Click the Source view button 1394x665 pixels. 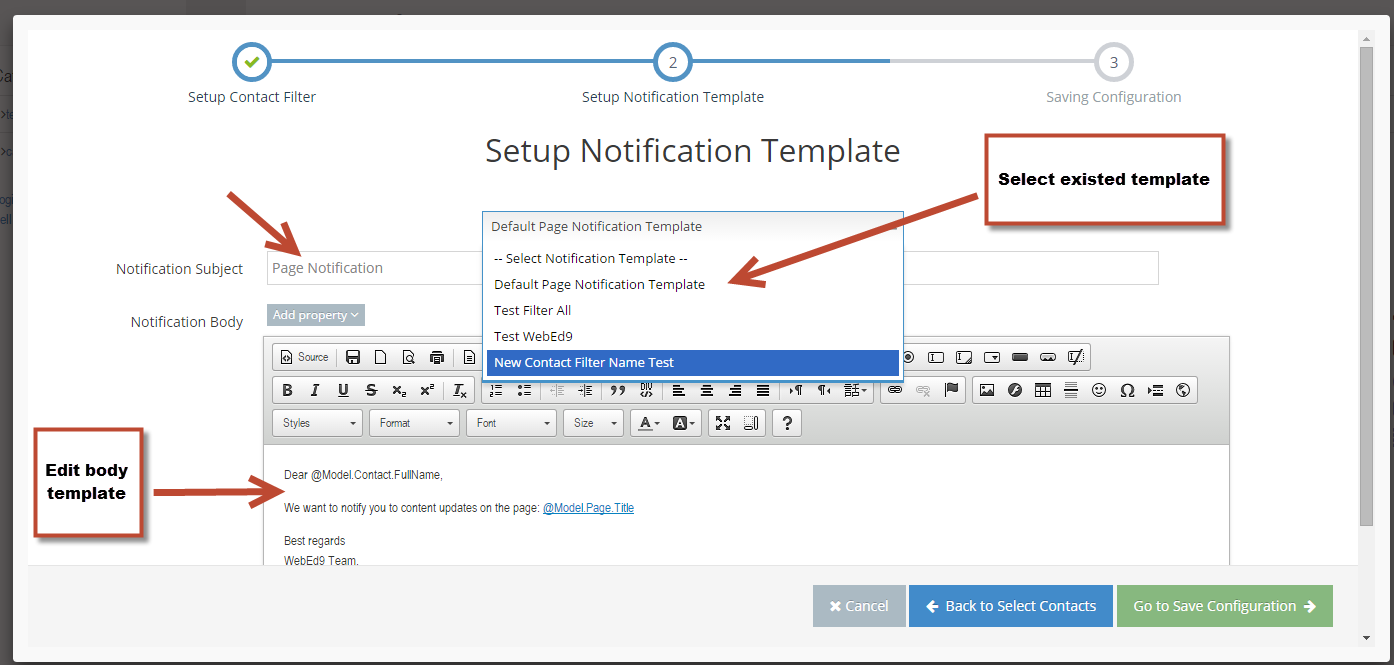(x=304, y=357)
